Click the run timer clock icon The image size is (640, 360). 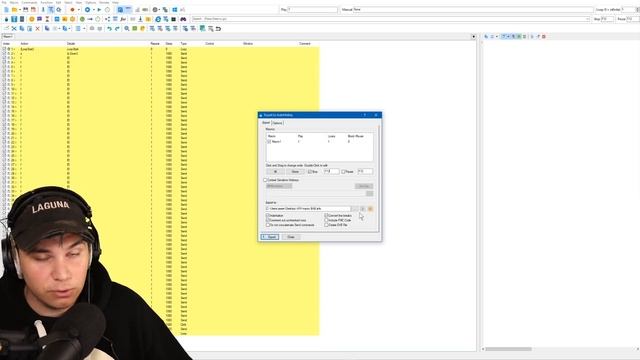point(107,9)
